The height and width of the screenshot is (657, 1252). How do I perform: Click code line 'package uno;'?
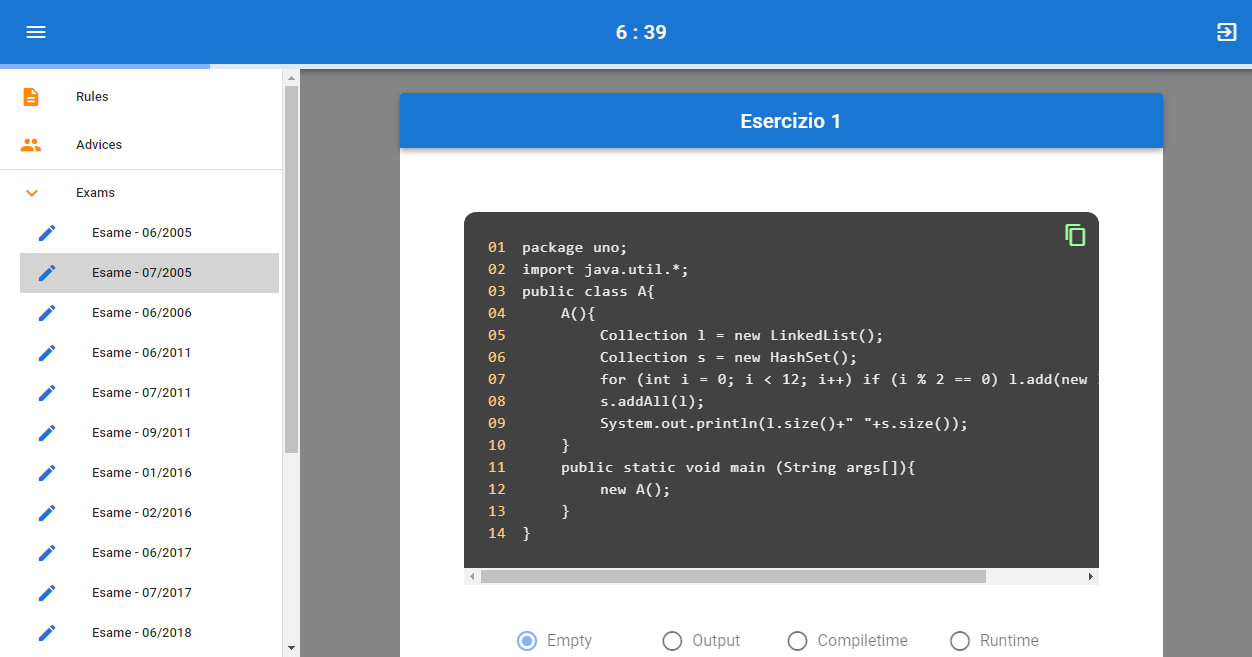574,247
